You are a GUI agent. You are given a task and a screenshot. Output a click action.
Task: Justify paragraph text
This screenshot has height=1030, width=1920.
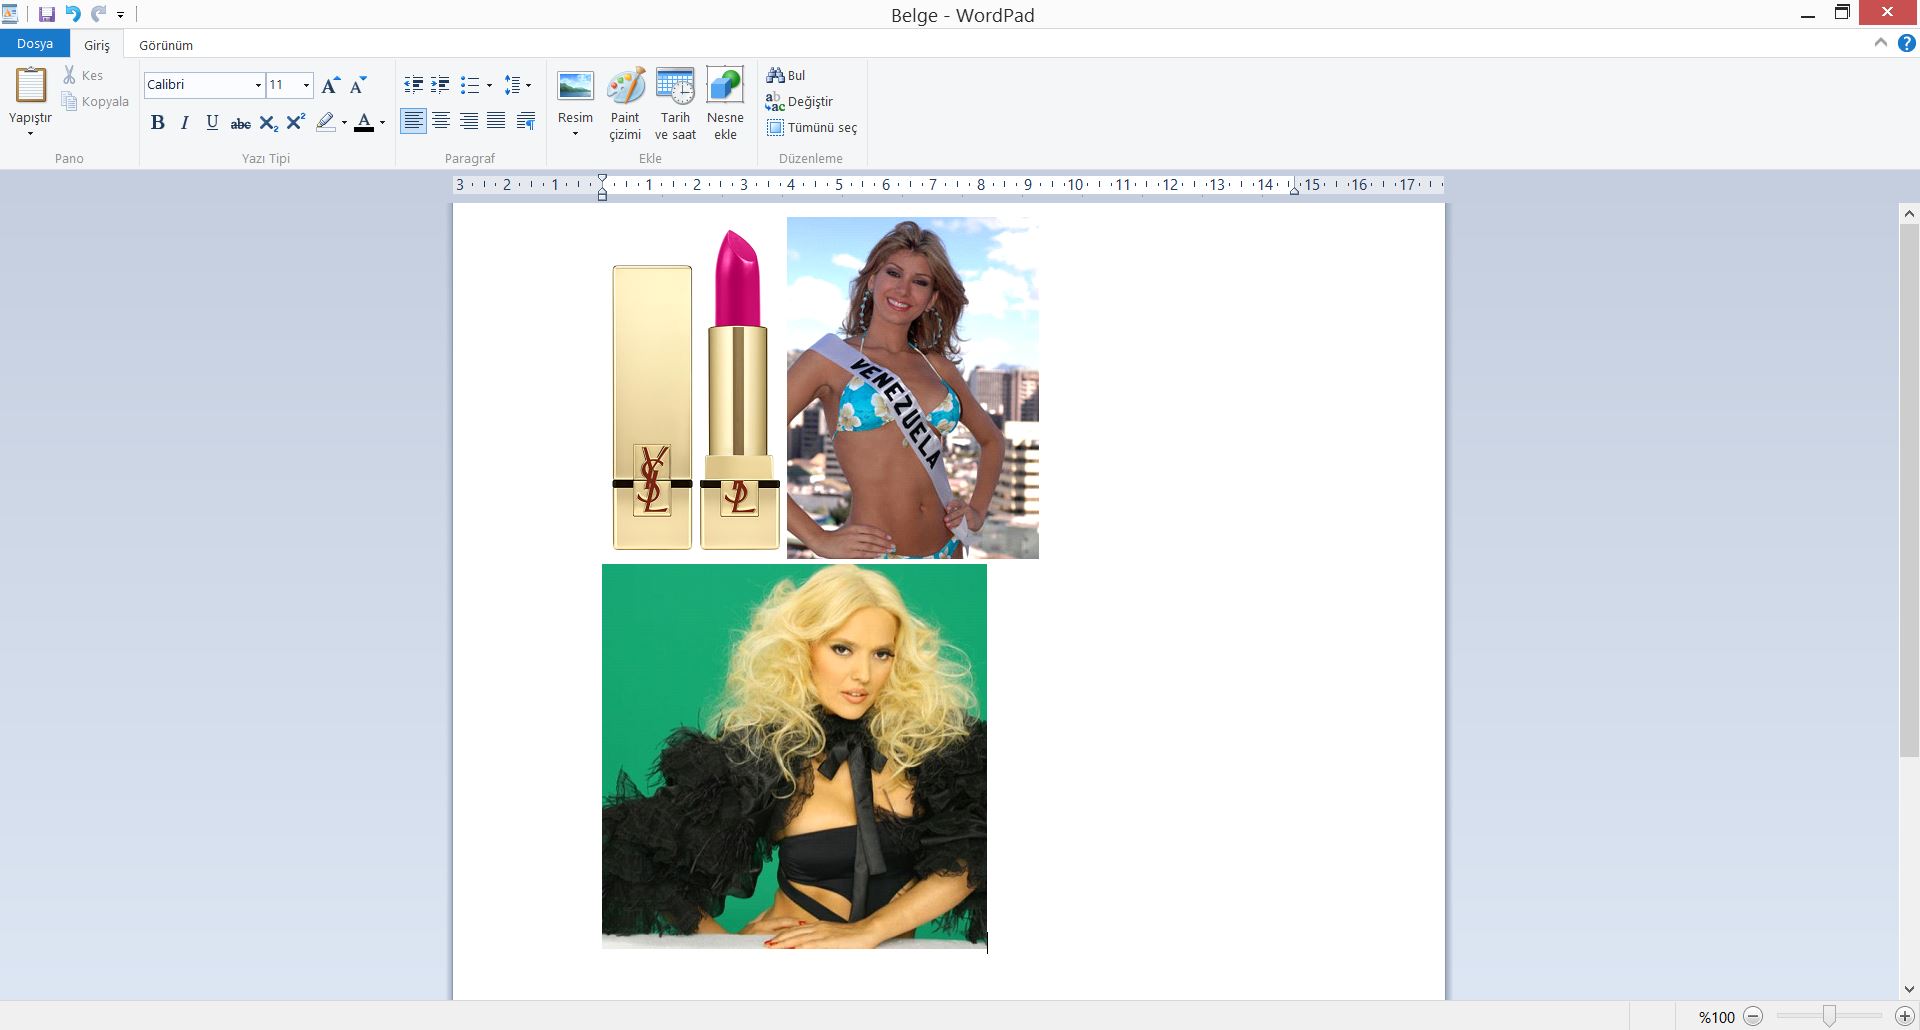pos(496,122)
